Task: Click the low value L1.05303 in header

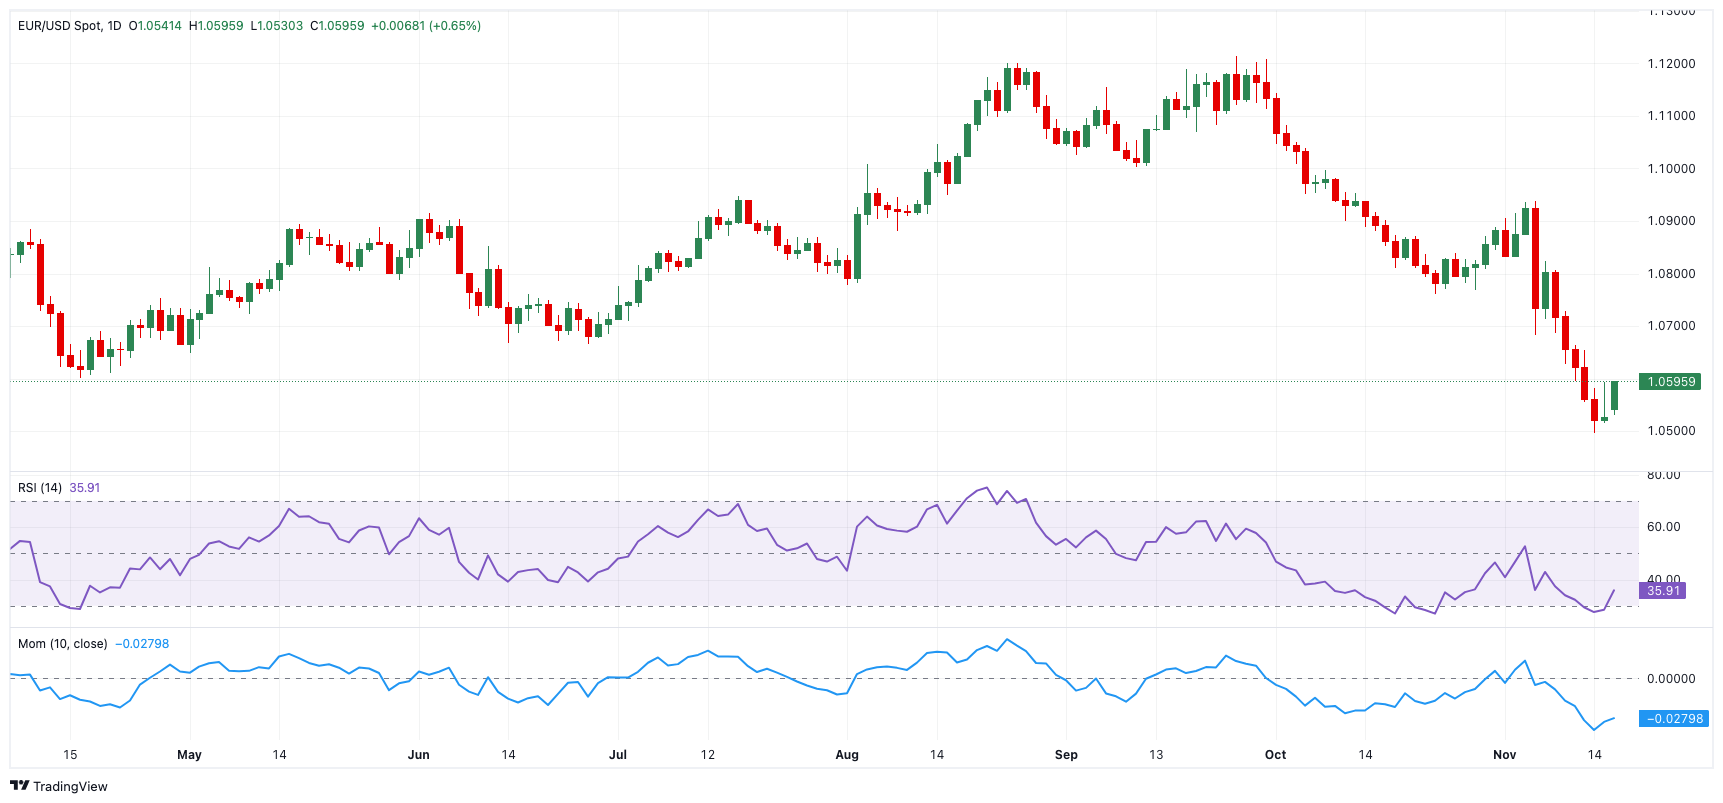Action: point(276,26)
